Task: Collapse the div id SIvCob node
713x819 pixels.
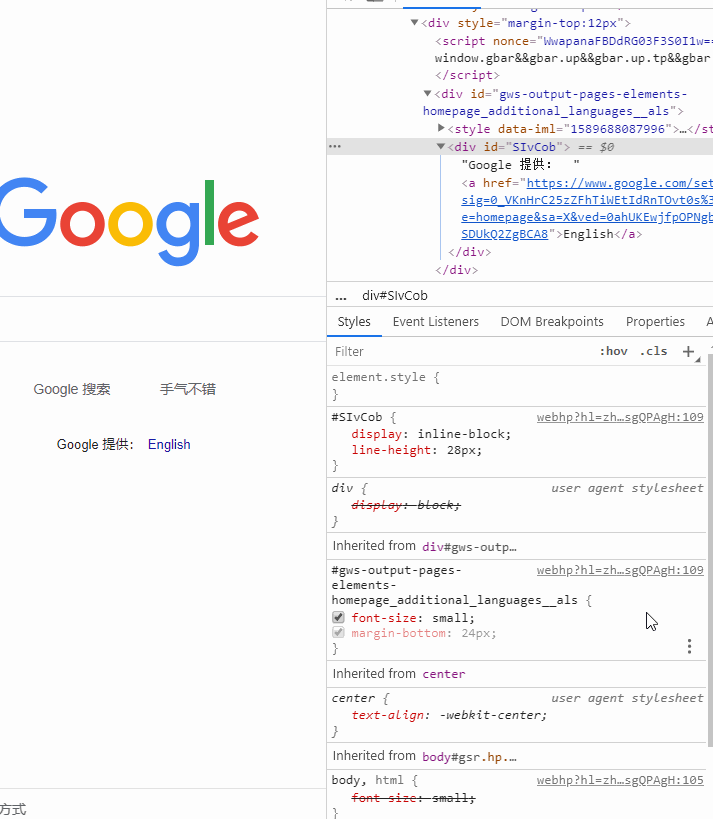Action: coord(441,147)
